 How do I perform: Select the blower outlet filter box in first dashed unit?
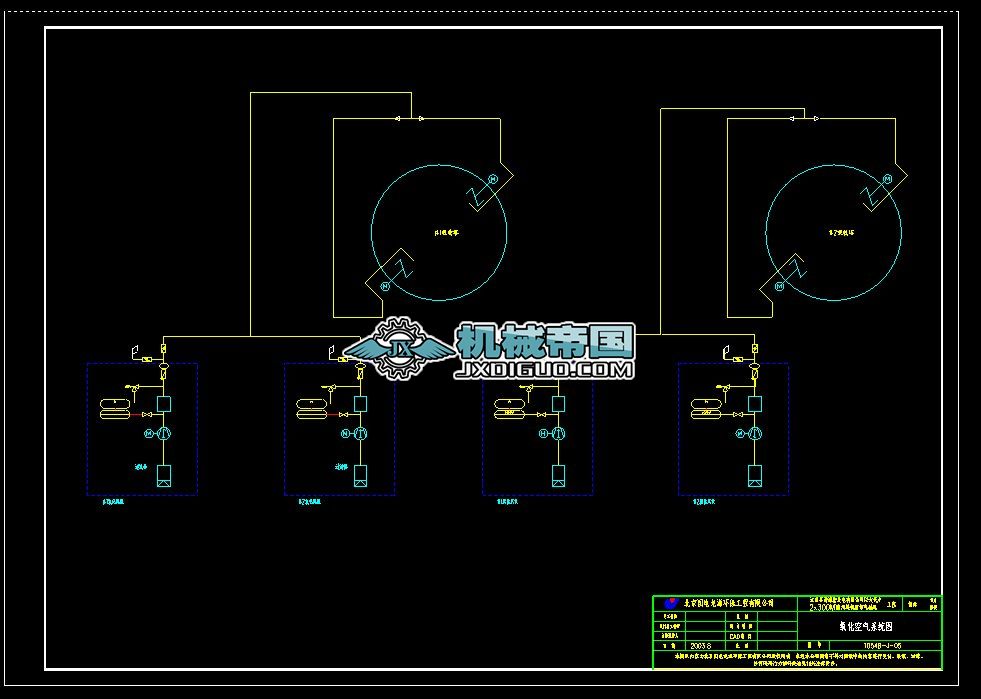tap(164, 403)
